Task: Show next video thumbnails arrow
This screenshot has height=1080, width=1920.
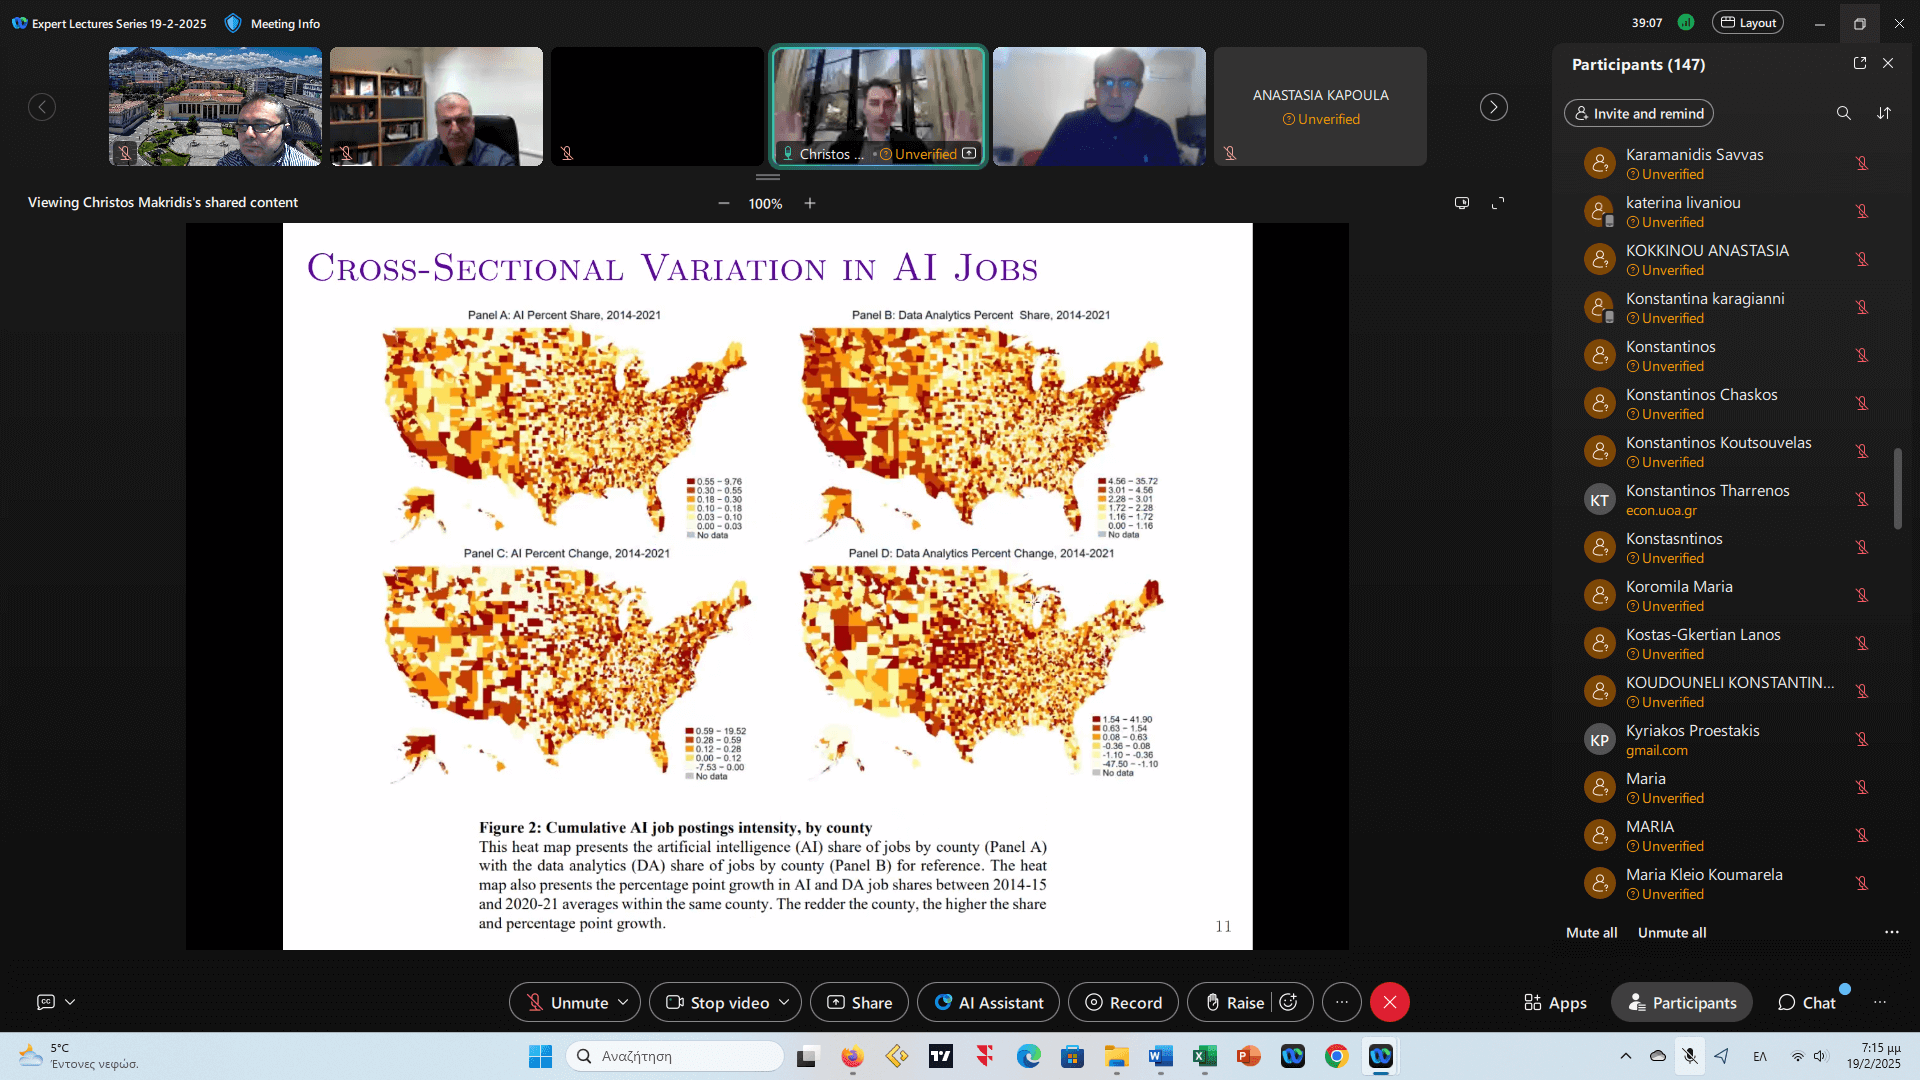Action: (x=1494, y=107)
